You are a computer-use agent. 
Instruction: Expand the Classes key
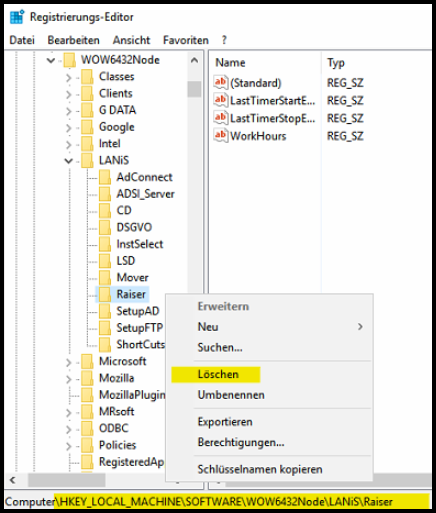click(x=69, y=77)
